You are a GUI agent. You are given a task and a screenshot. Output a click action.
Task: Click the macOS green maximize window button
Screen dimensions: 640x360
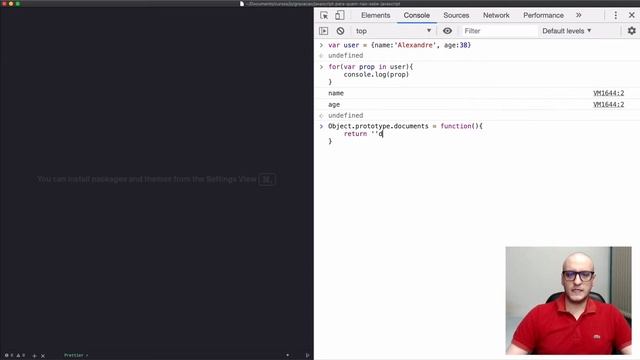[18, 4]
